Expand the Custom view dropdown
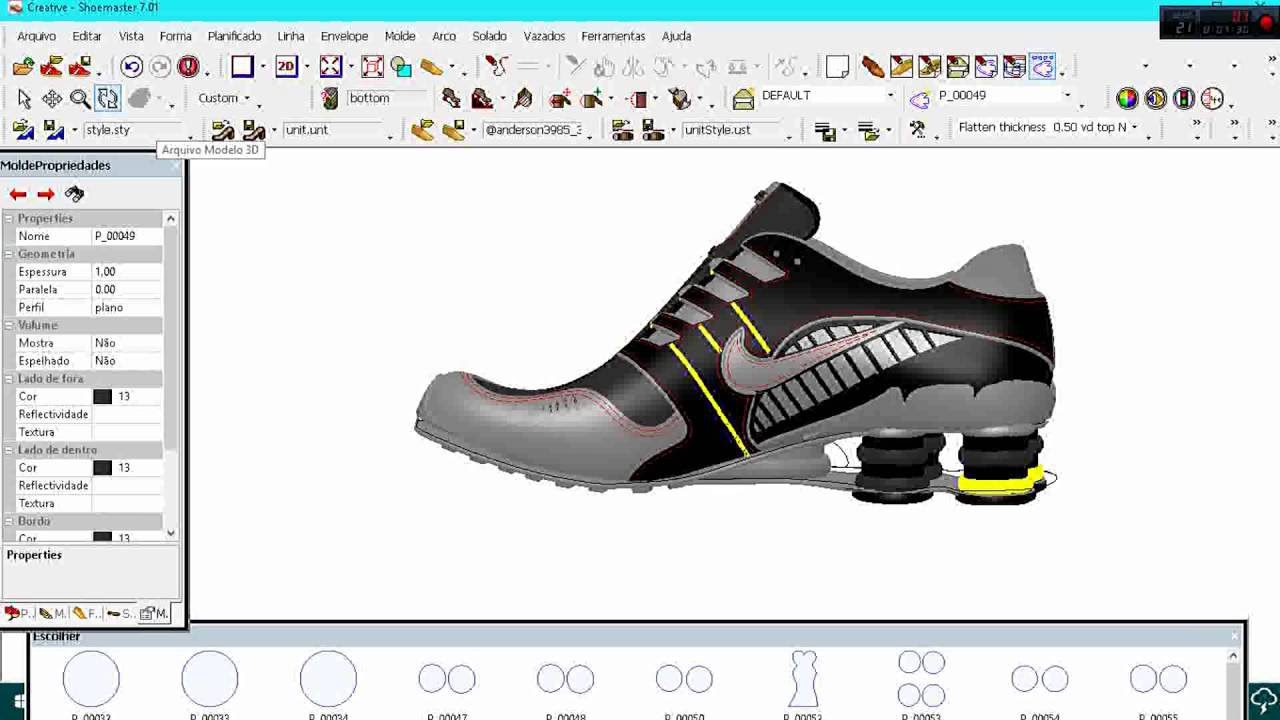The height and width of the screenshot is (720, 1280). click(247, 98)
